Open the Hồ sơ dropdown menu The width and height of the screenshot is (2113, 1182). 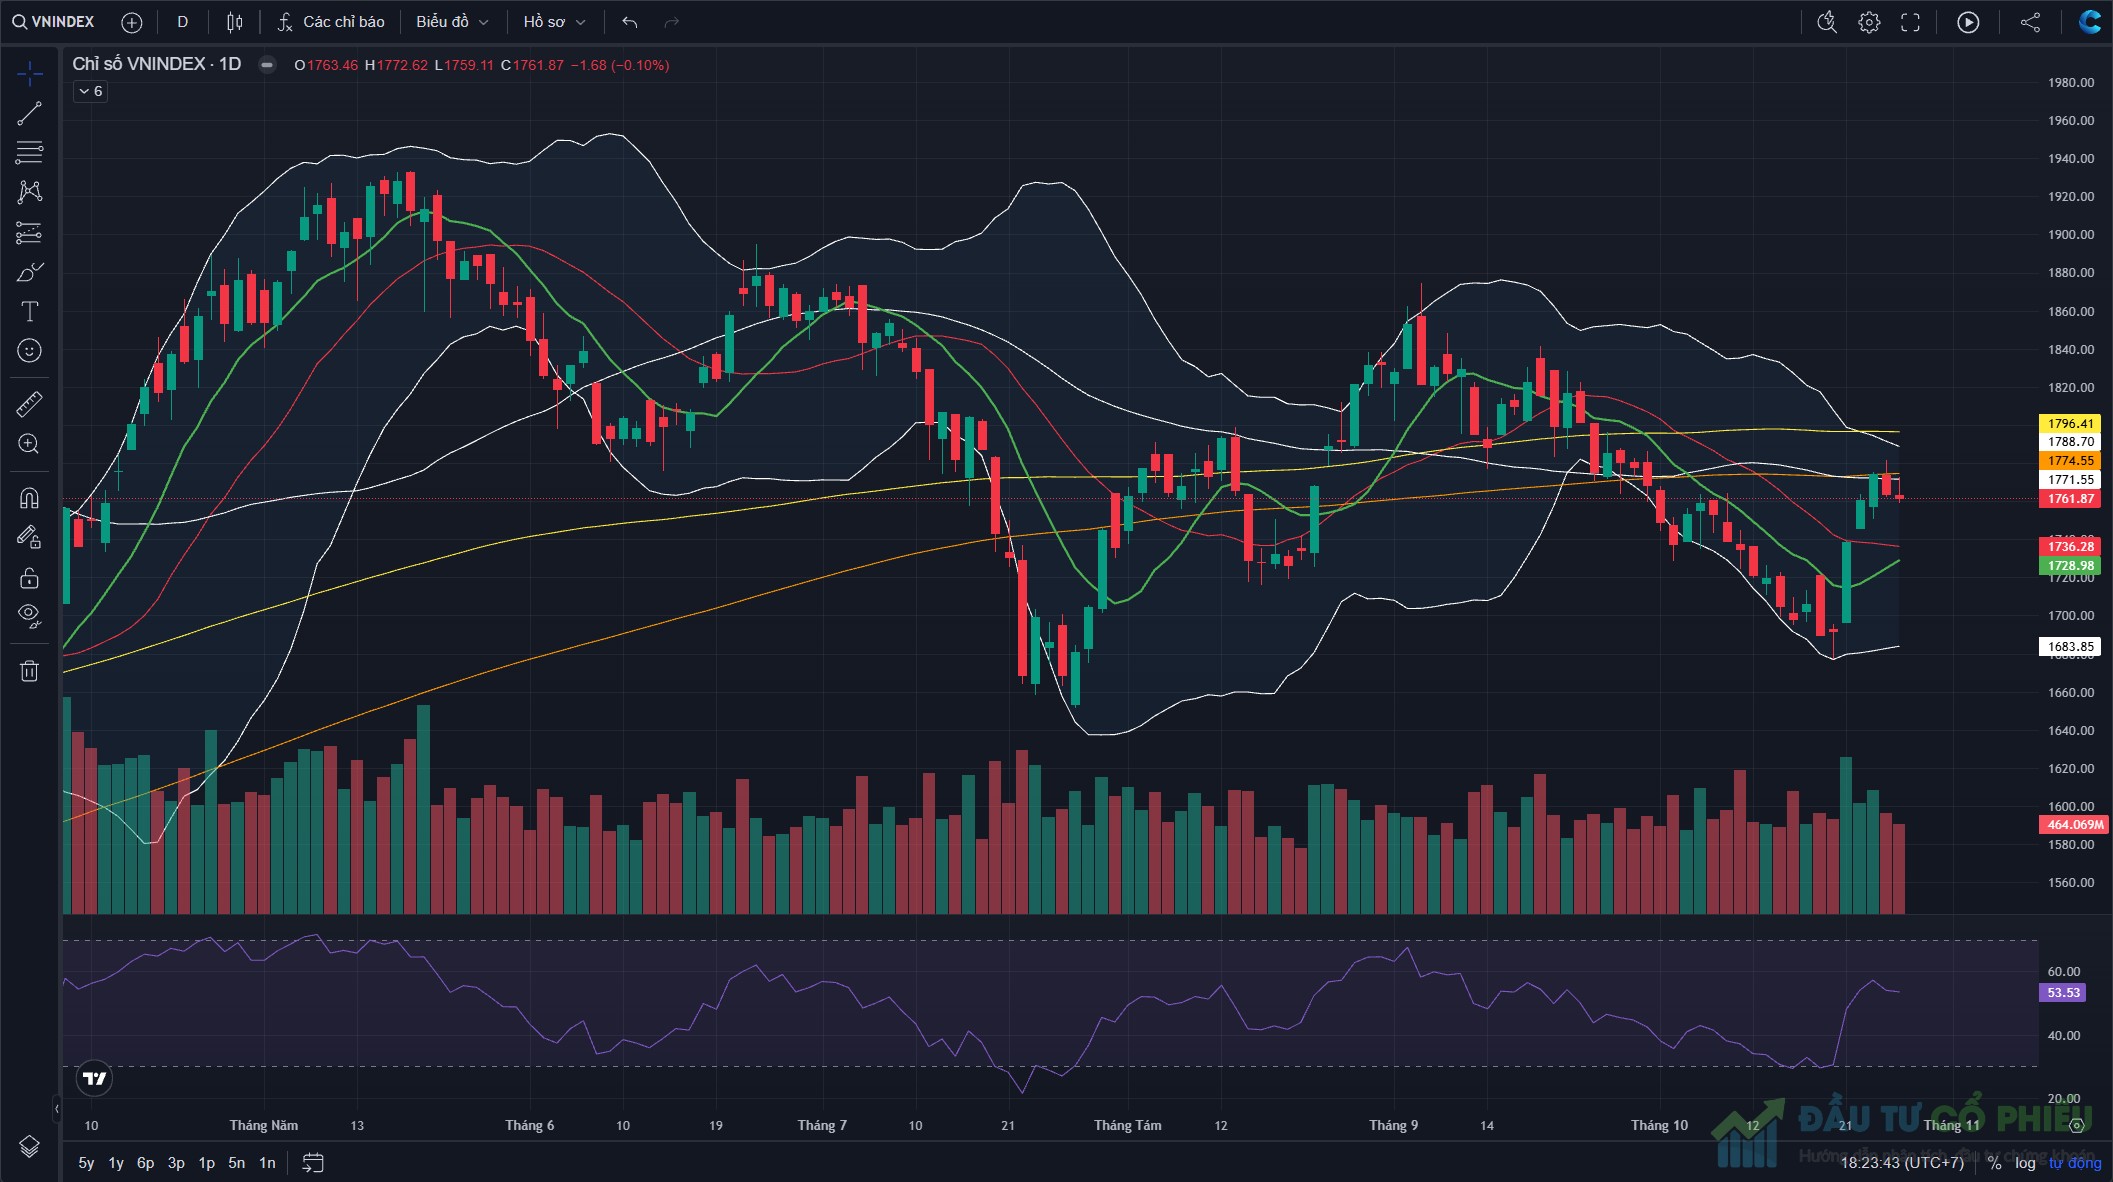coord(554,22)
